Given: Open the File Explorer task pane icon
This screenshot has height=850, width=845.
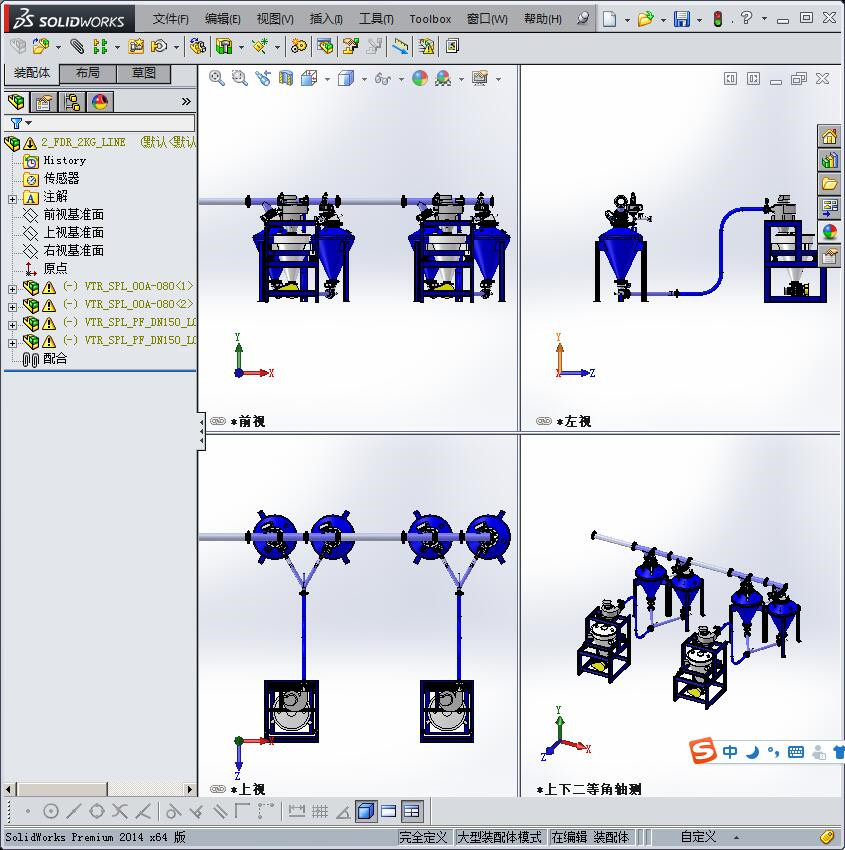Looking at the screenshot, I should (829, 184).
